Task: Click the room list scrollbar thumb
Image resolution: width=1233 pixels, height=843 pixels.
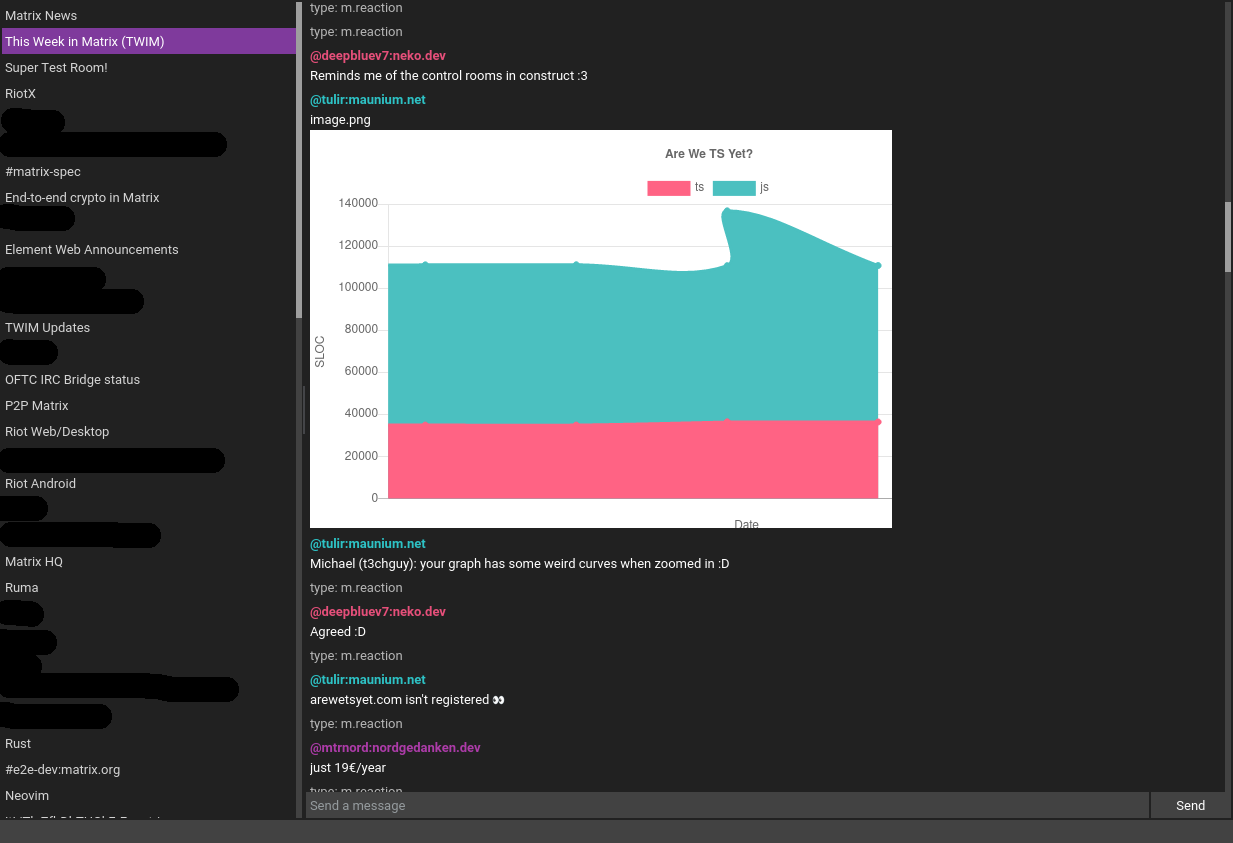Action: (299, 160)
